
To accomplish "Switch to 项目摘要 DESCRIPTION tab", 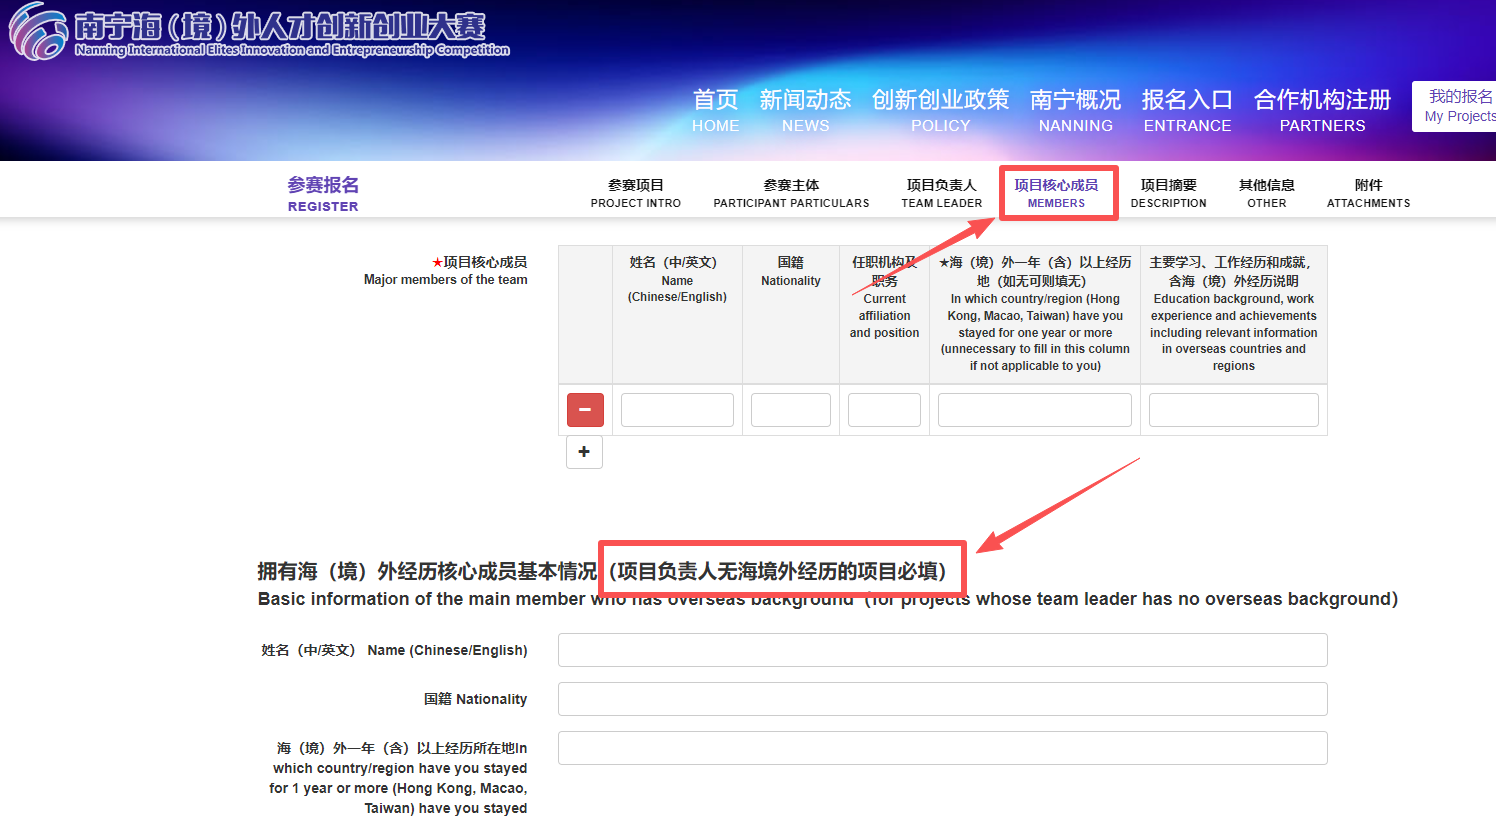I will click(1169, 193).
